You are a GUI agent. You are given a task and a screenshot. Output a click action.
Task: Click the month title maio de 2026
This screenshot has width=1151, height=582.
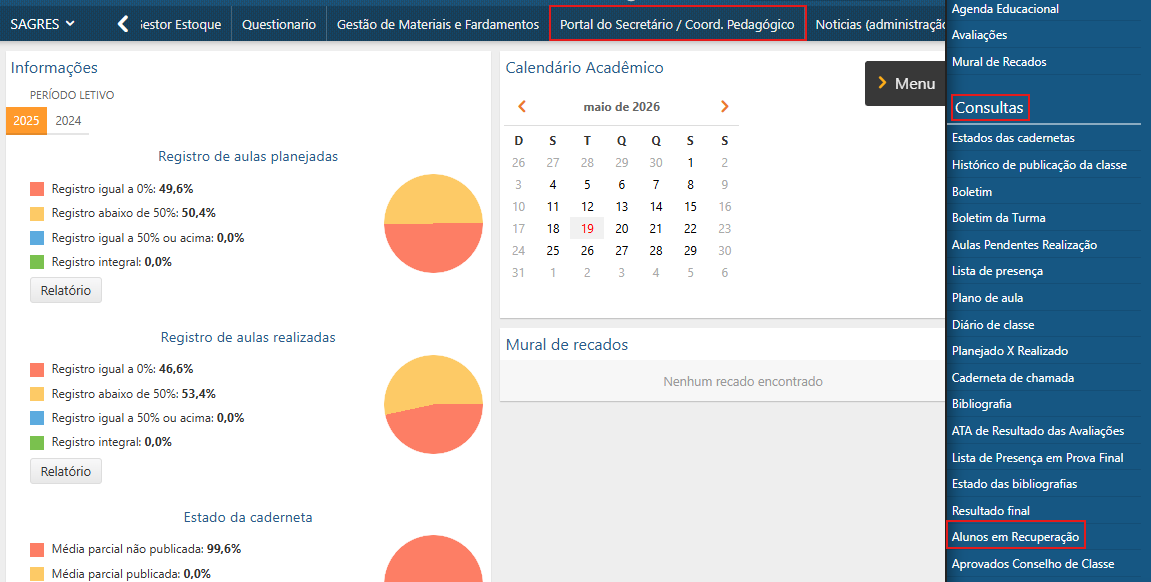click(622, 107)
